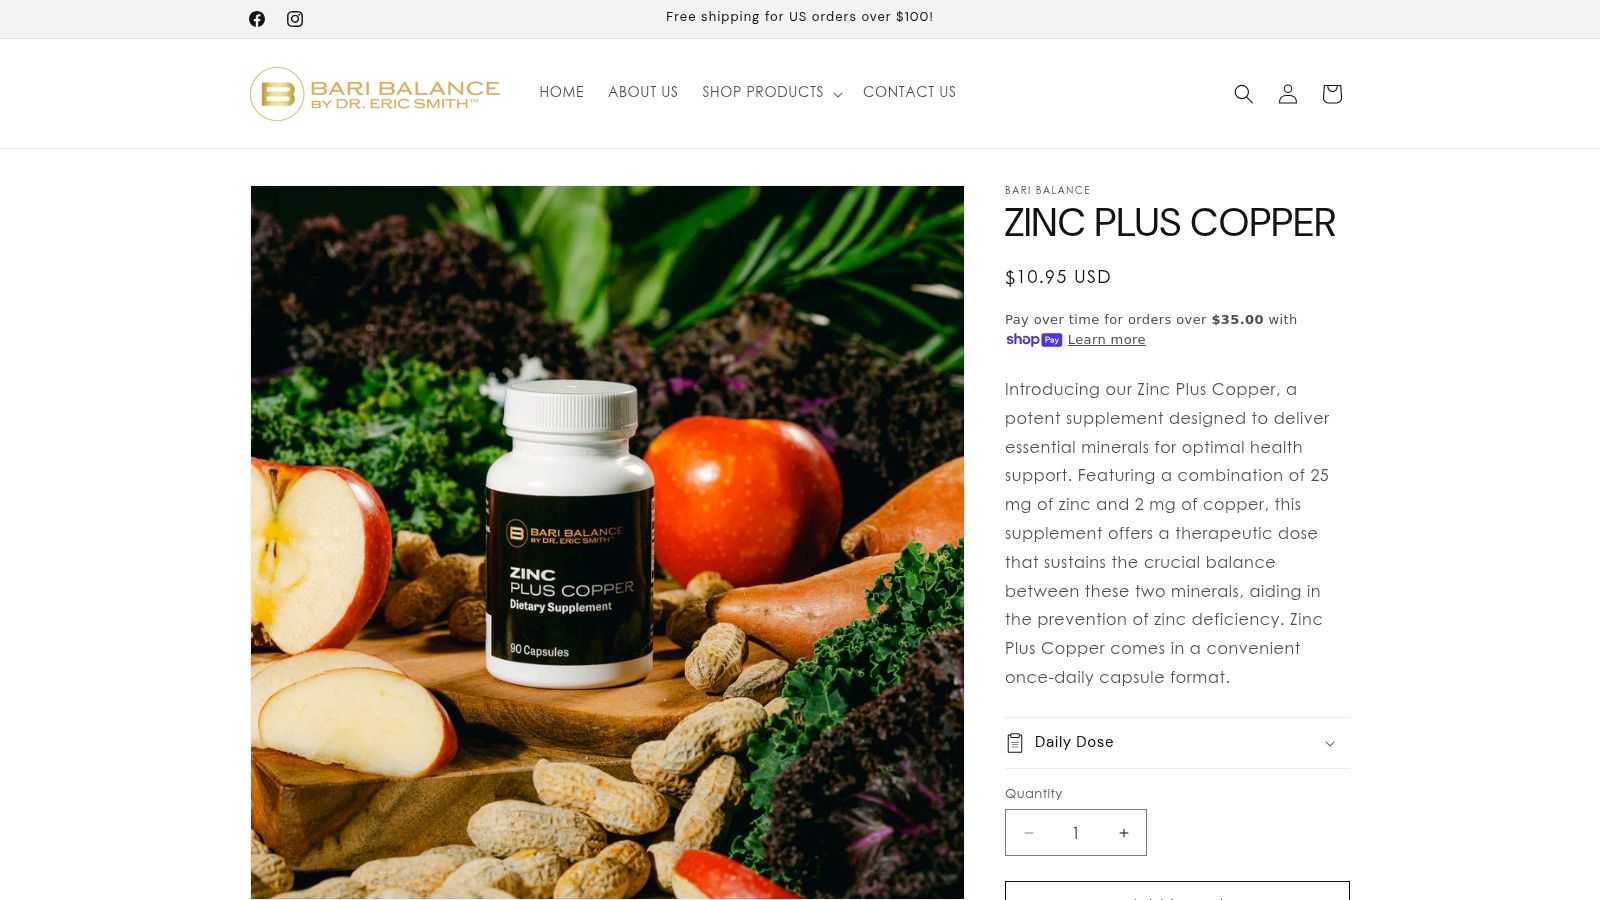
Task: Open the About Us page
Action: [x=643, y=92]
